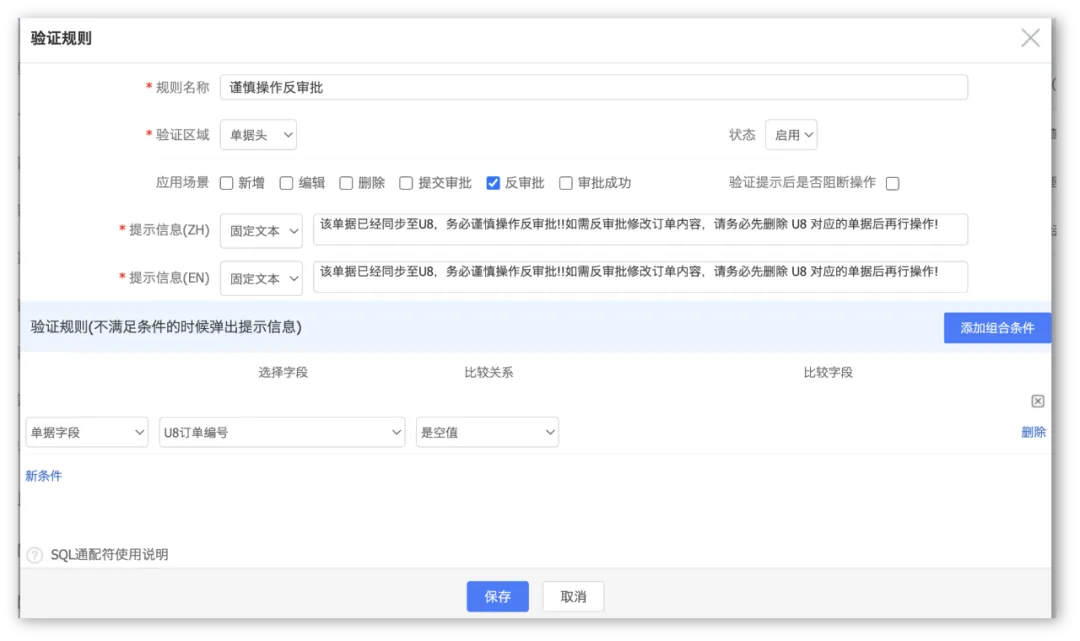Tick the 新增 checkbox
This screenshot has height=641, width=1080.
[x=227, y=183]
